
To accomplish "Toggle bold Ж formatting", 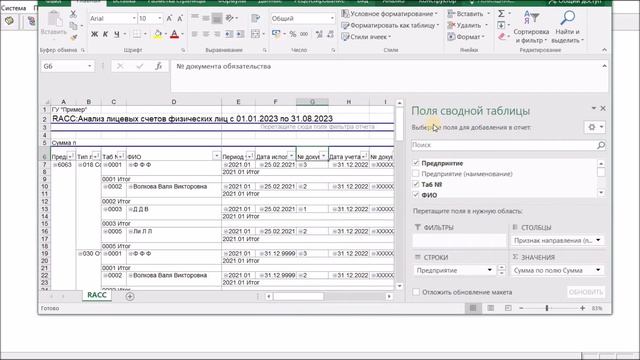I will pos(94,34).
